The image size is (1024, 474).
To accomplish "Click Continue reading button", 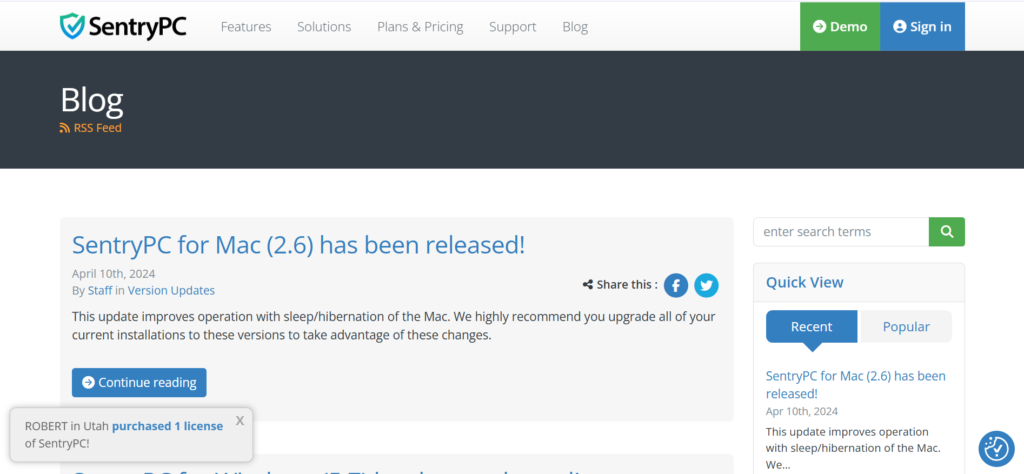I will (x=139, y=383).
